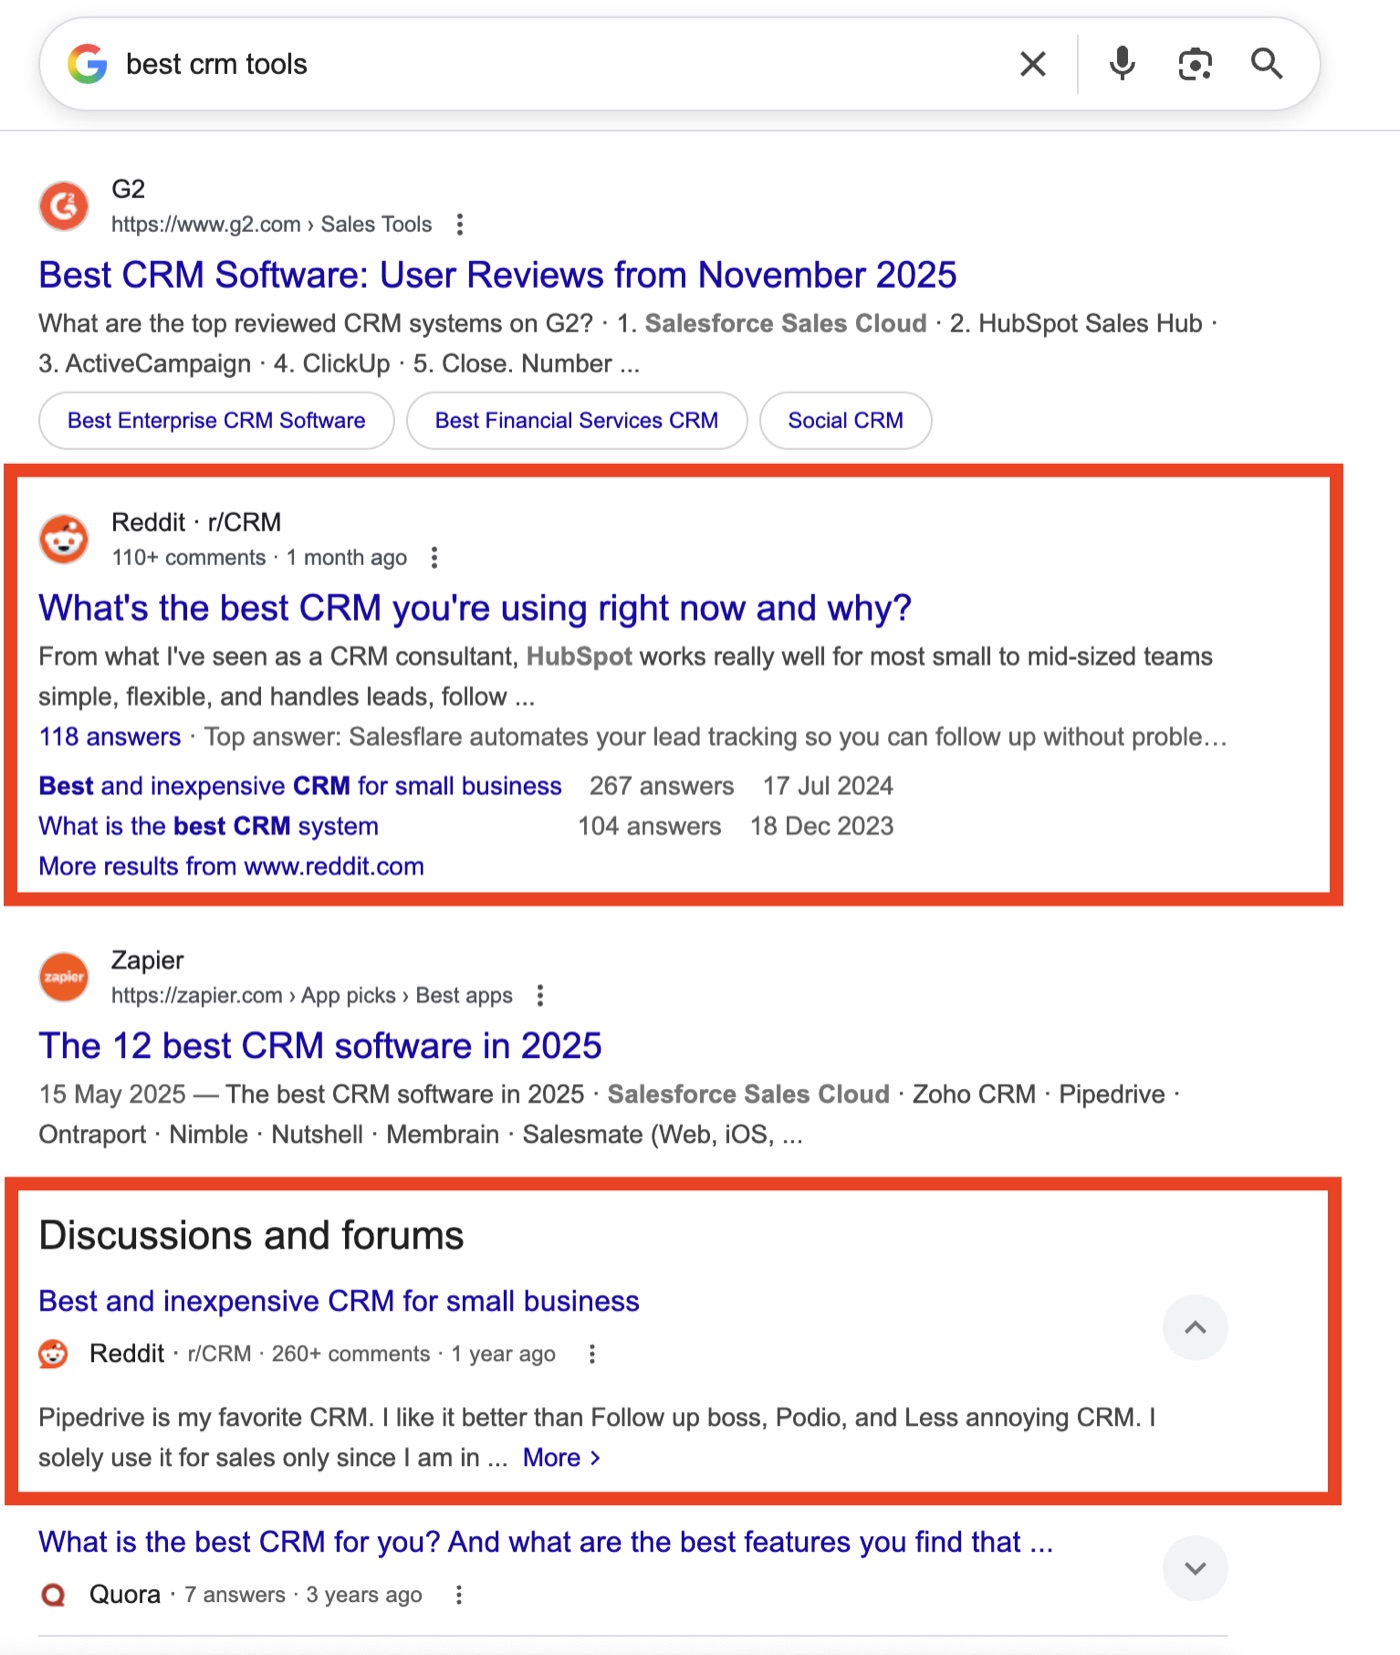Click the small Reddit icon in Discussions and forums
This screenshot has width=1400, height=1655.
pyautogui.click(x=53, y=1354)
